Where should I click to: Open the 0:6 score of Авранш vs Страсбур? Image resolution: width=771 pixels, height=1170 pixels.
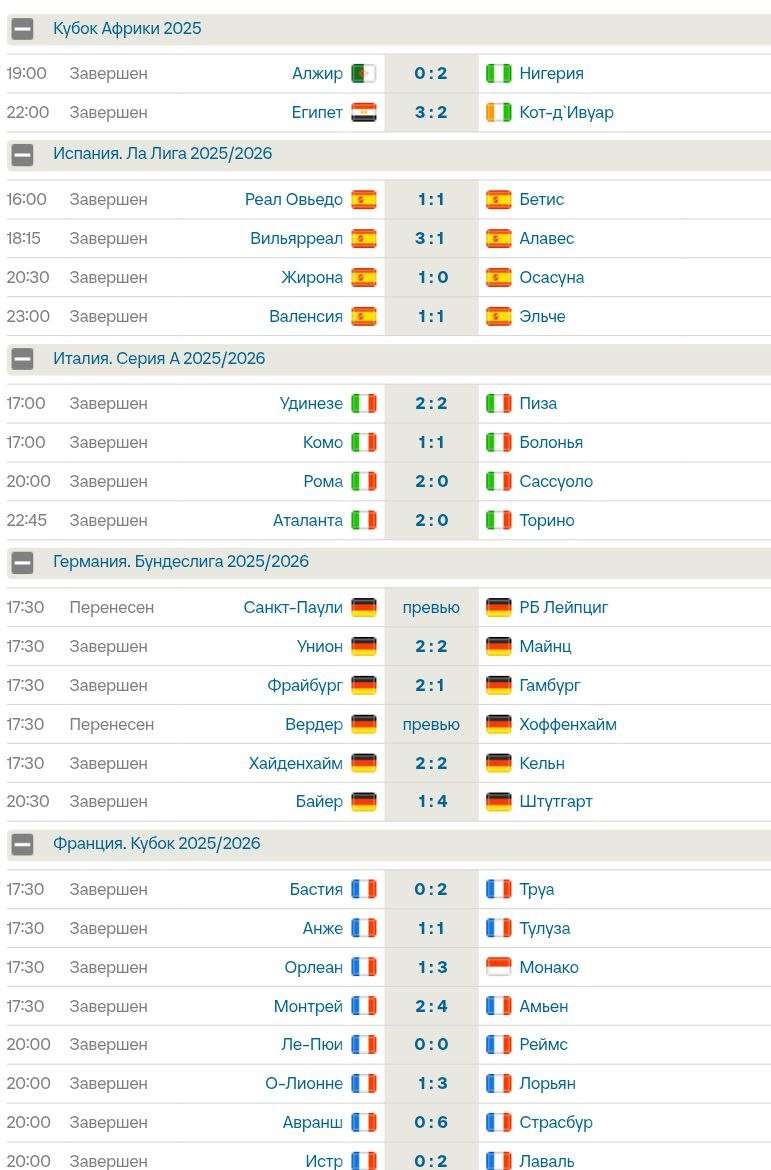pyautogui.click(x=431, y=1122)
